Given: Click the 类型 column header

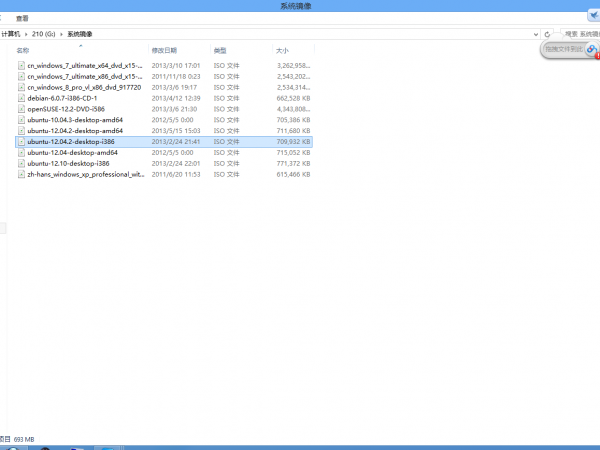Looking at the screenshot, I should pyautogui.click(x=220, y=50).
